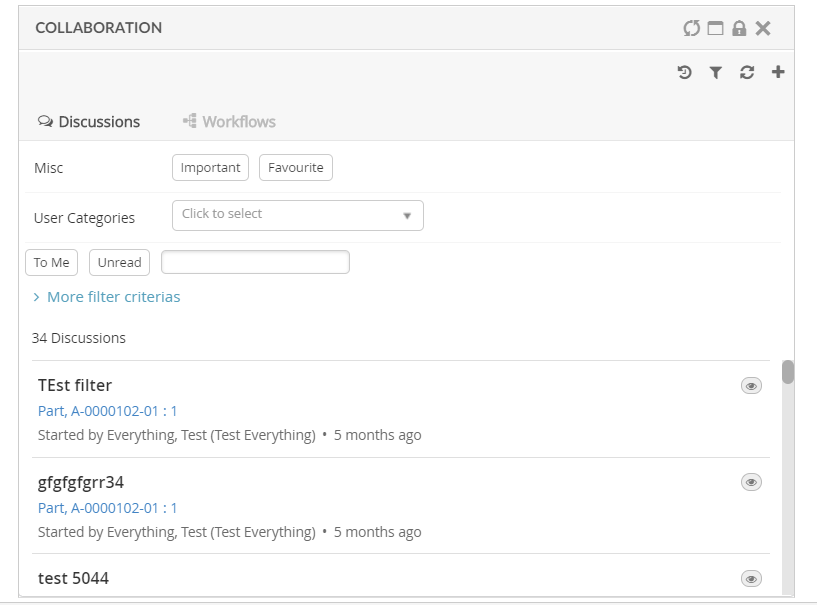The height and width of the screenshot is (605, 817).
Task: Open the User Categories dropdown
Action: [x=298, y=215]
